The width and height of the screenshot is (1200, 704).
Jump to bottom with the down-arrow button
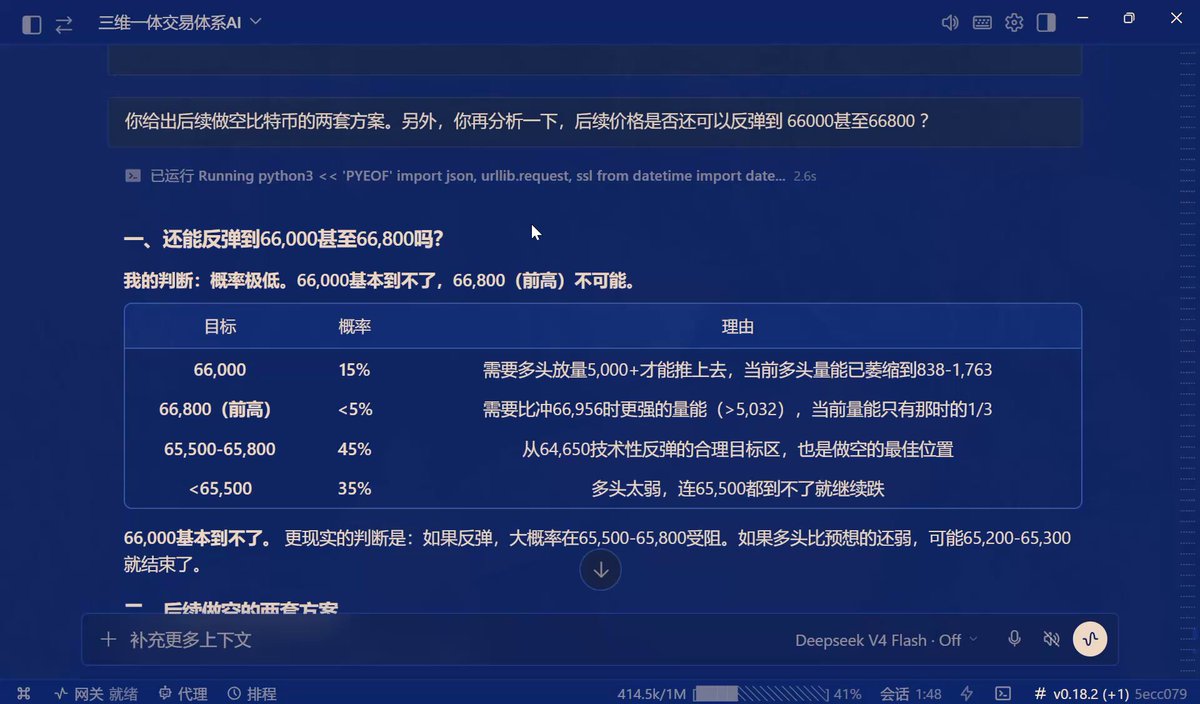[x=600, y=570]
